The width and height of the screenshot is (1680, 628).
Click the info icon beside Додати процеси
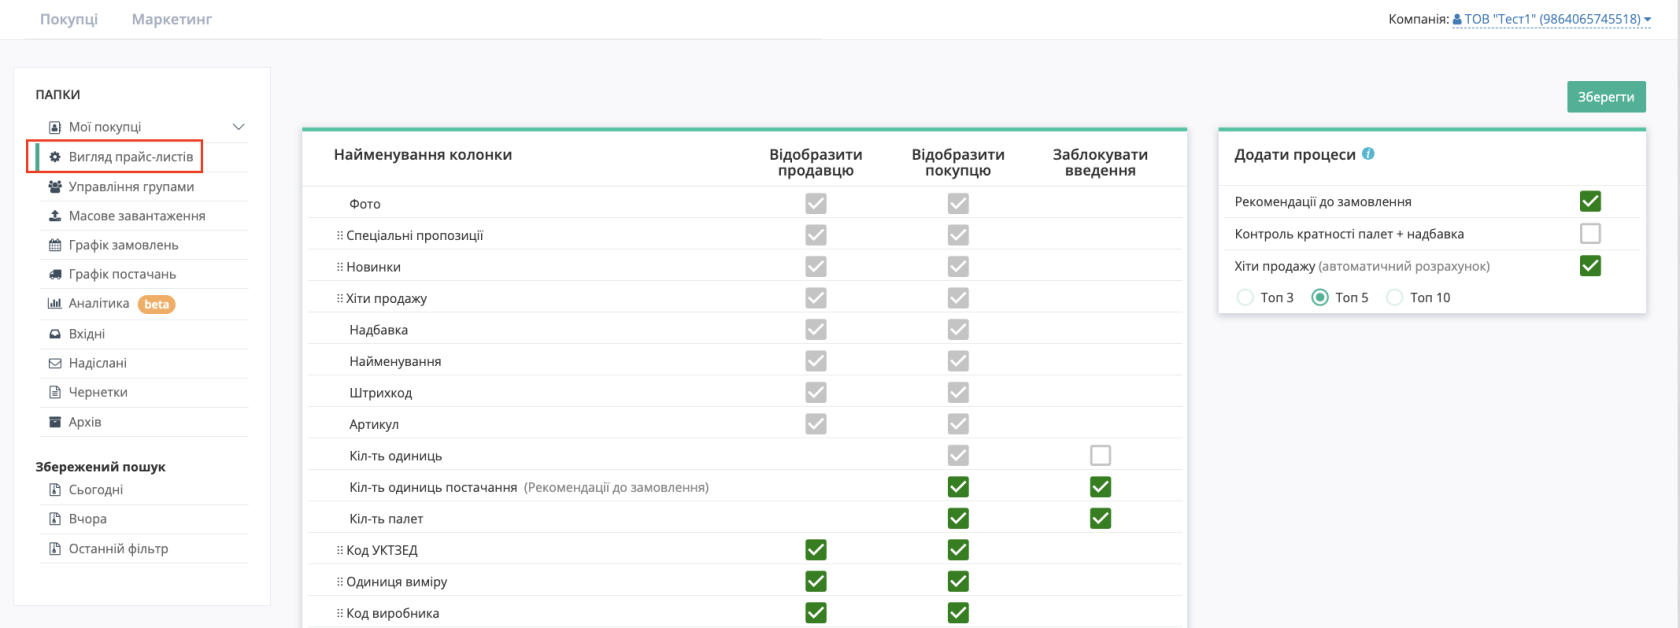pyautogui.click(x=1368, y=154)
